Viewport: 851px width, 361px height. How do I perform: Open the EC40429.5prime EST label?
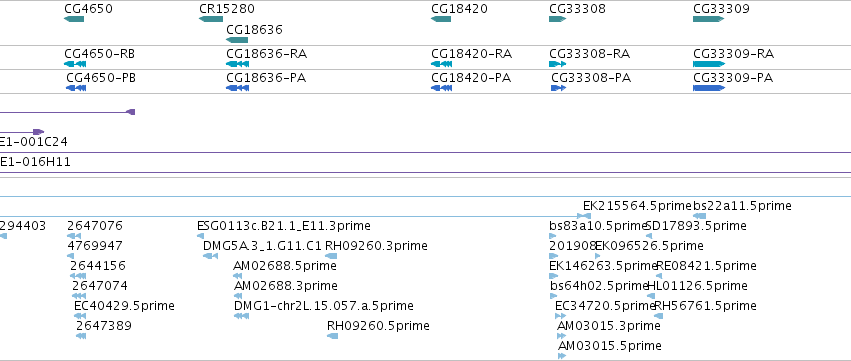point(124,306)
